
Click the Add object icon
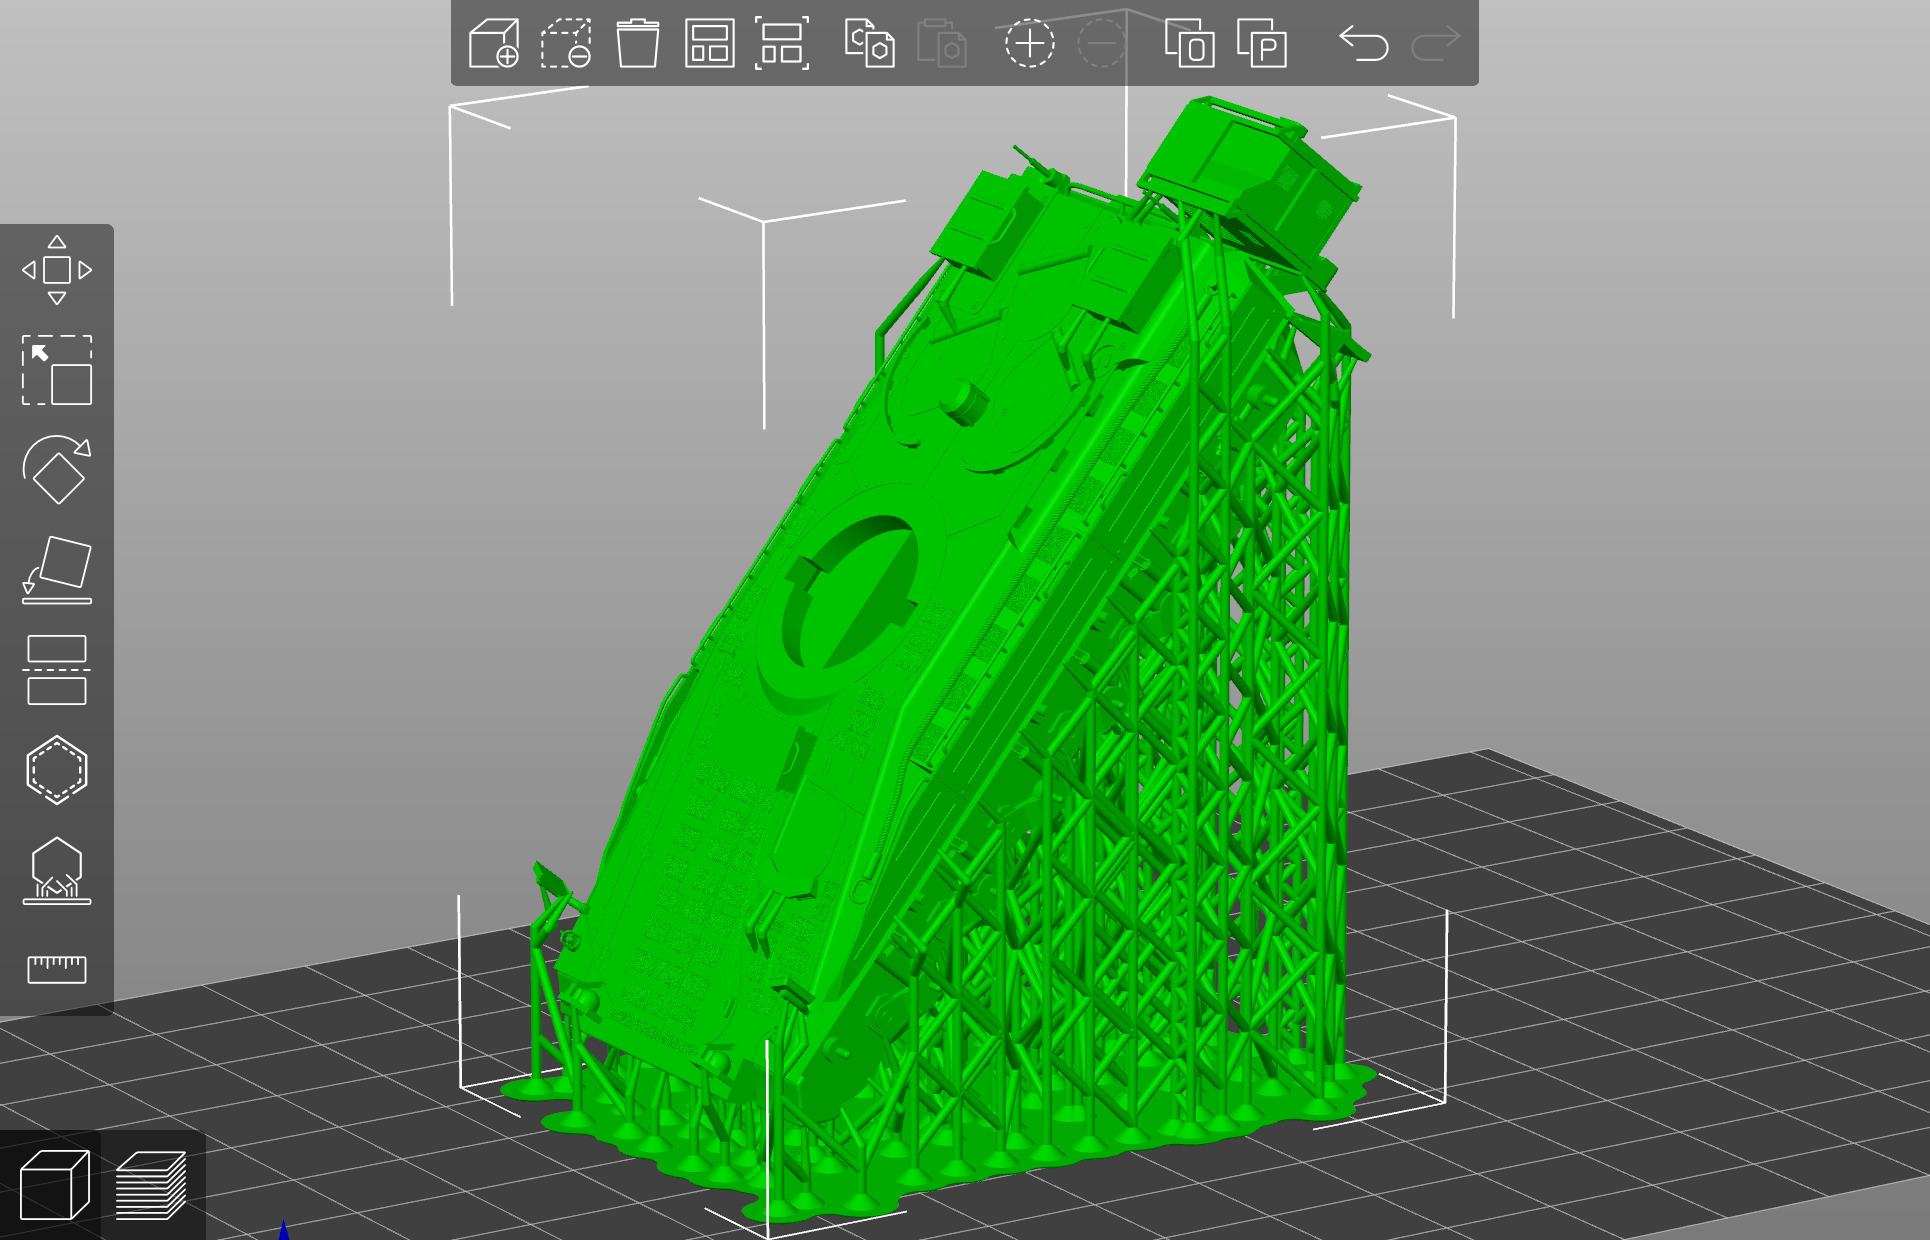point(494,43)
